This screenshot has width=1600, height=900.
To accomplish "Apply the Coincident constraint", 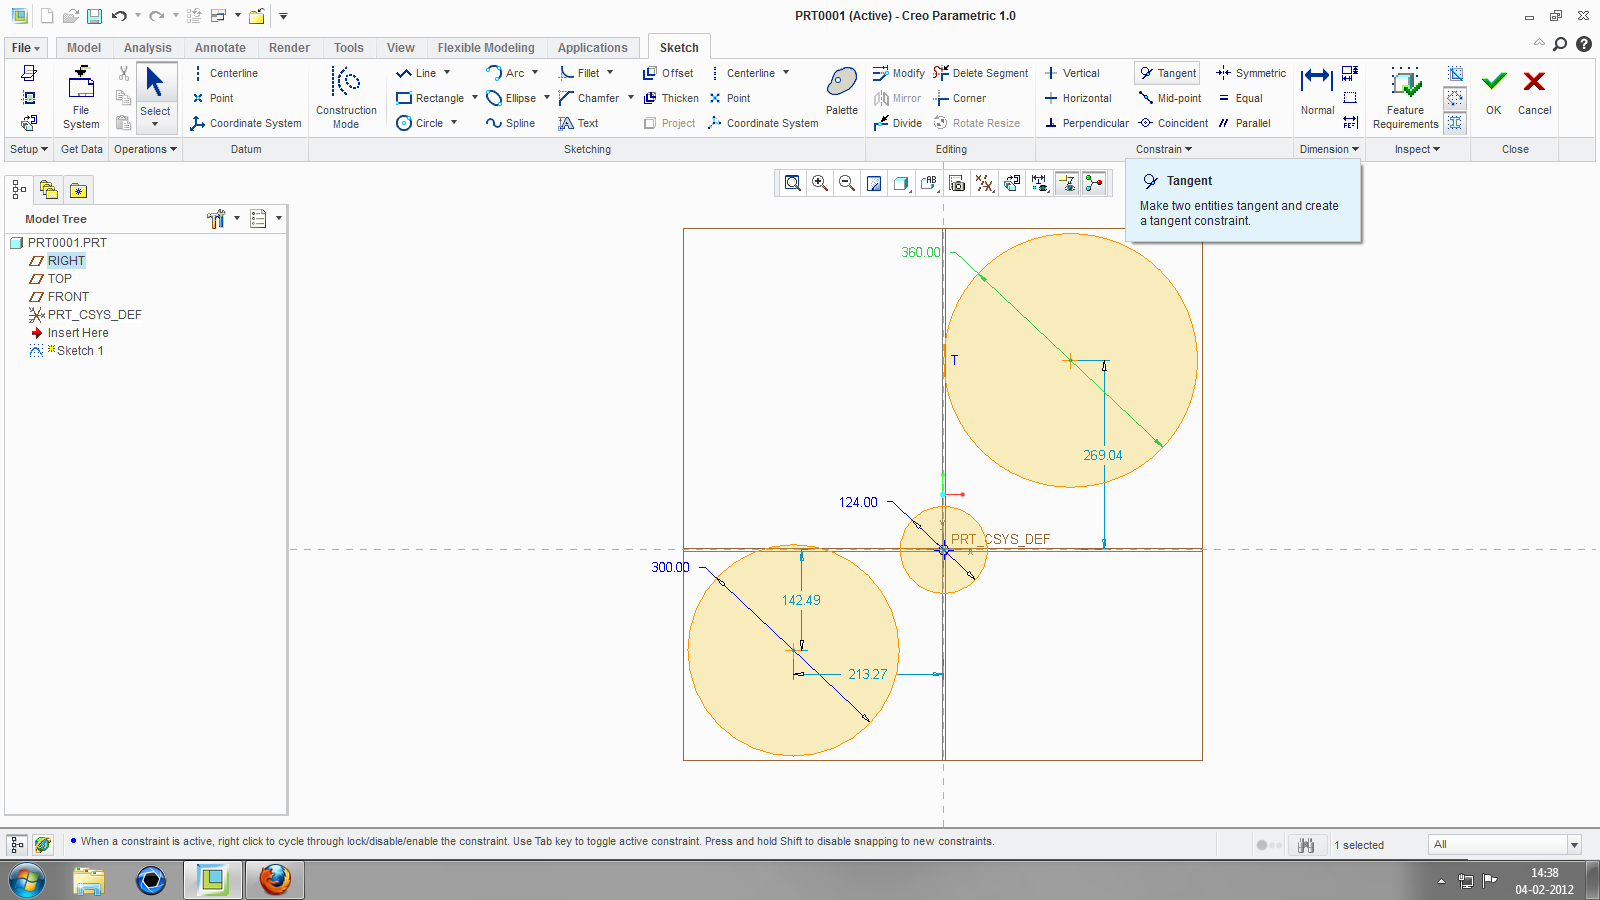I will tap(1174, 123).
